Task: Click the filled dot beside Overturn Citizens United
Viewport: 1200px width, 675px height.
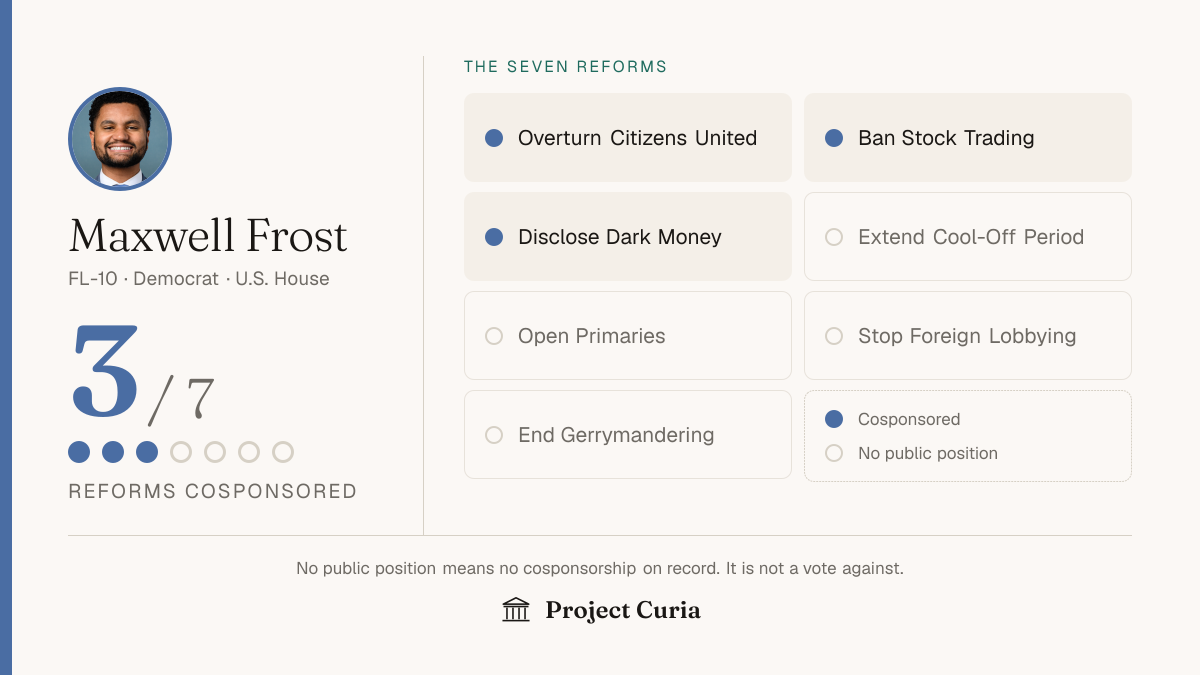Action: coord(494,138)
